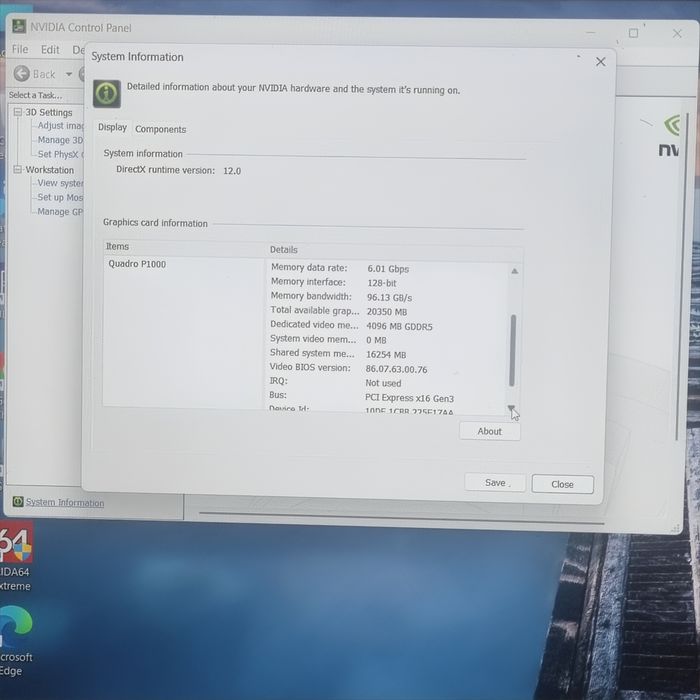Click the Bus PCI Express x16 Gen3 row
The width and height of the screenshot is (700, 700).
[x=362, y=396]
